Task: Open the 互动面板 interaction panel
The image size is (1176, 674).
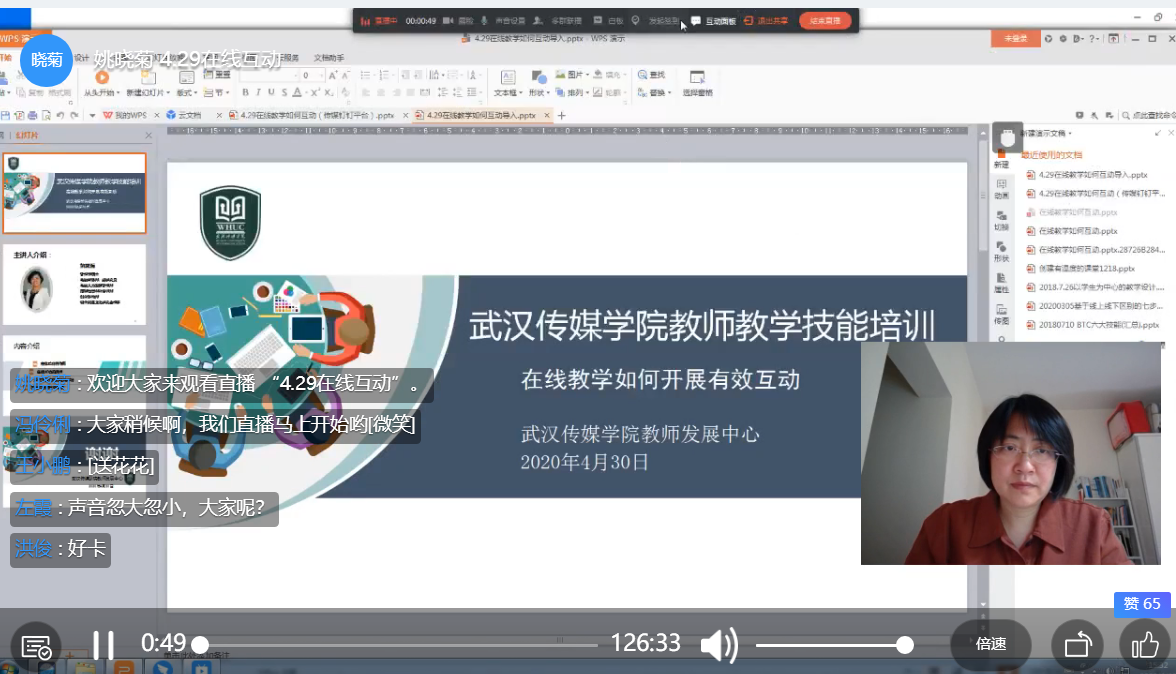Action: coord(713,20)
